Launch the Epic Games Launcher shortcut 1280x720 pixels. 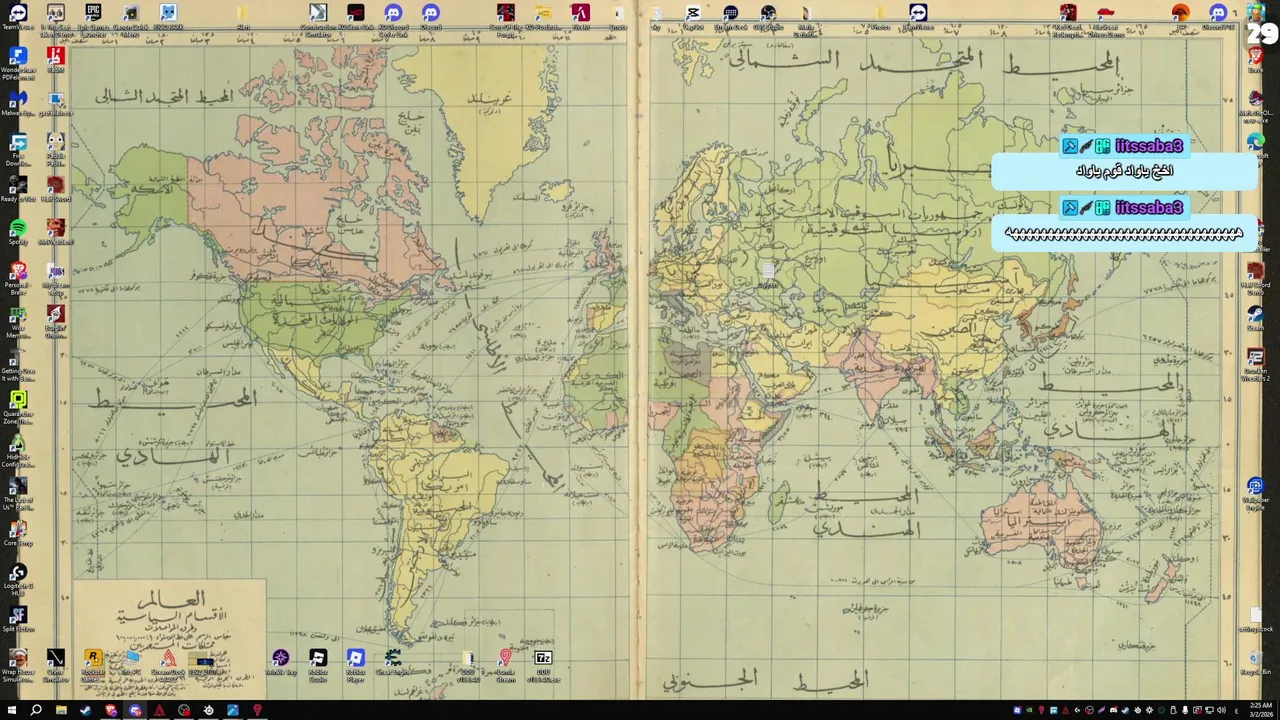93,19
